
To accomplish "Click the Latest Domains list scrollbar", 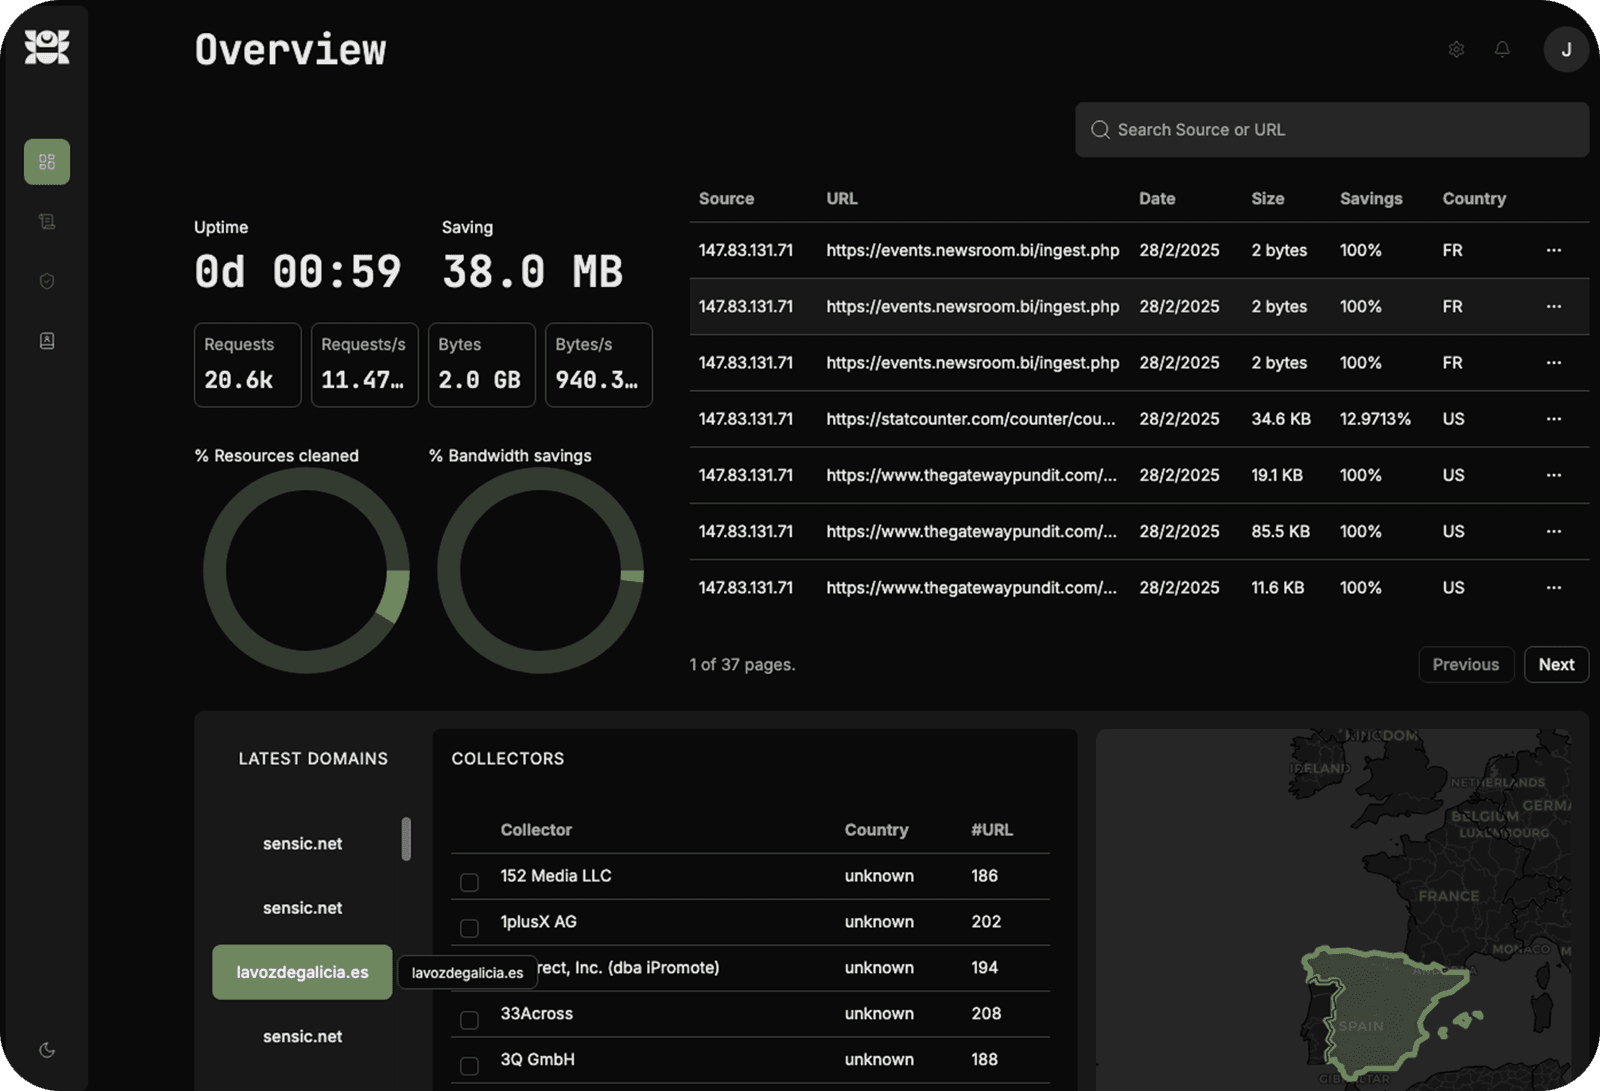I will tap(406, 839).
